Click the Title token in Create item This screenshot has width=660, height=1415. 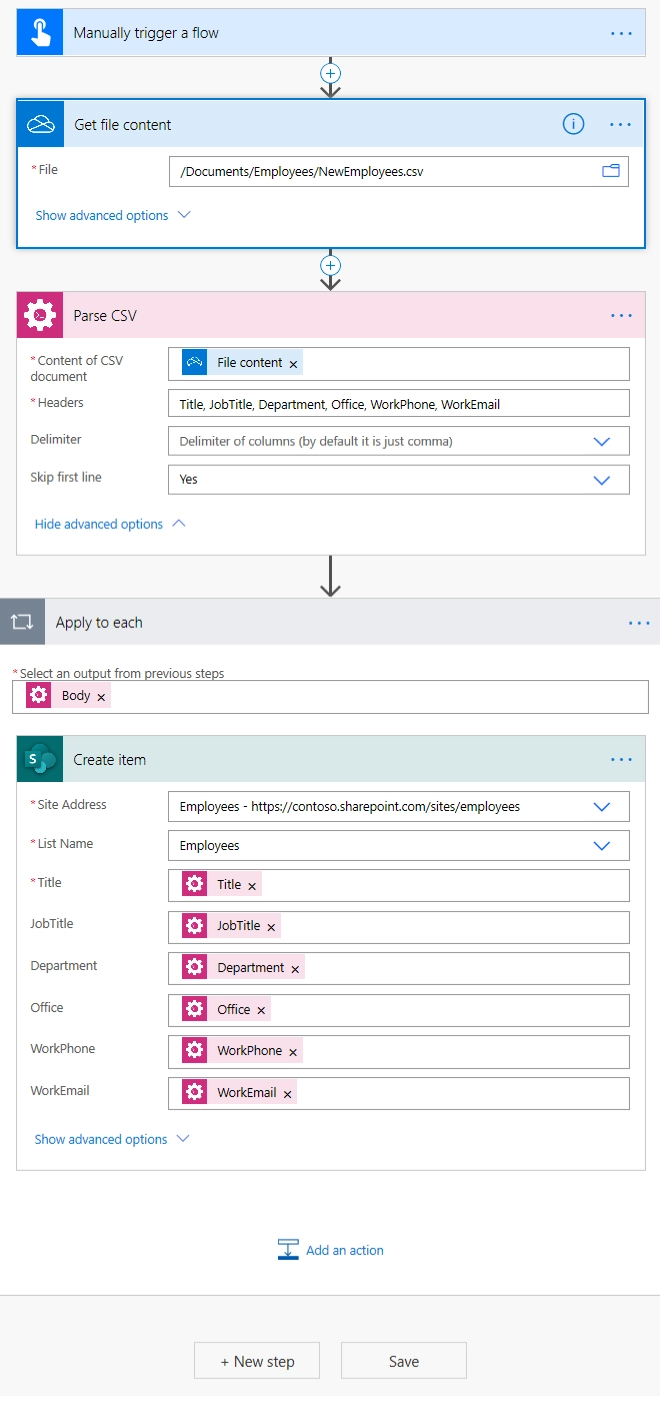click(221, 884)
